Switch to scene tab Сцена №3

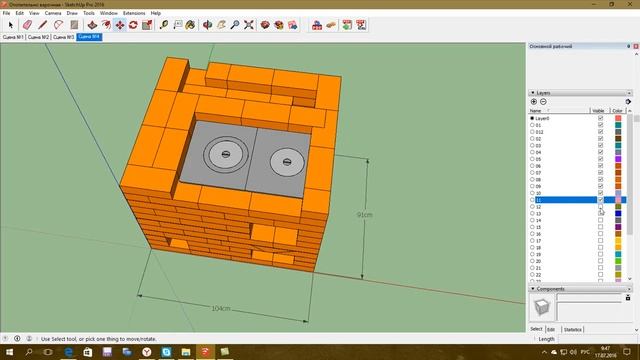(x=64, y=37)
